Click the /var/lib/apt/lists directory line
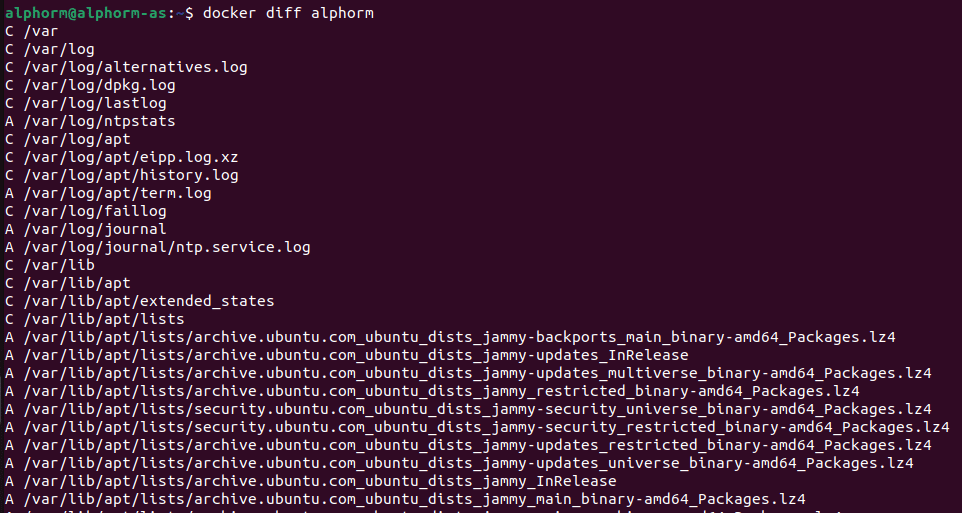 (x=94, y=319)
